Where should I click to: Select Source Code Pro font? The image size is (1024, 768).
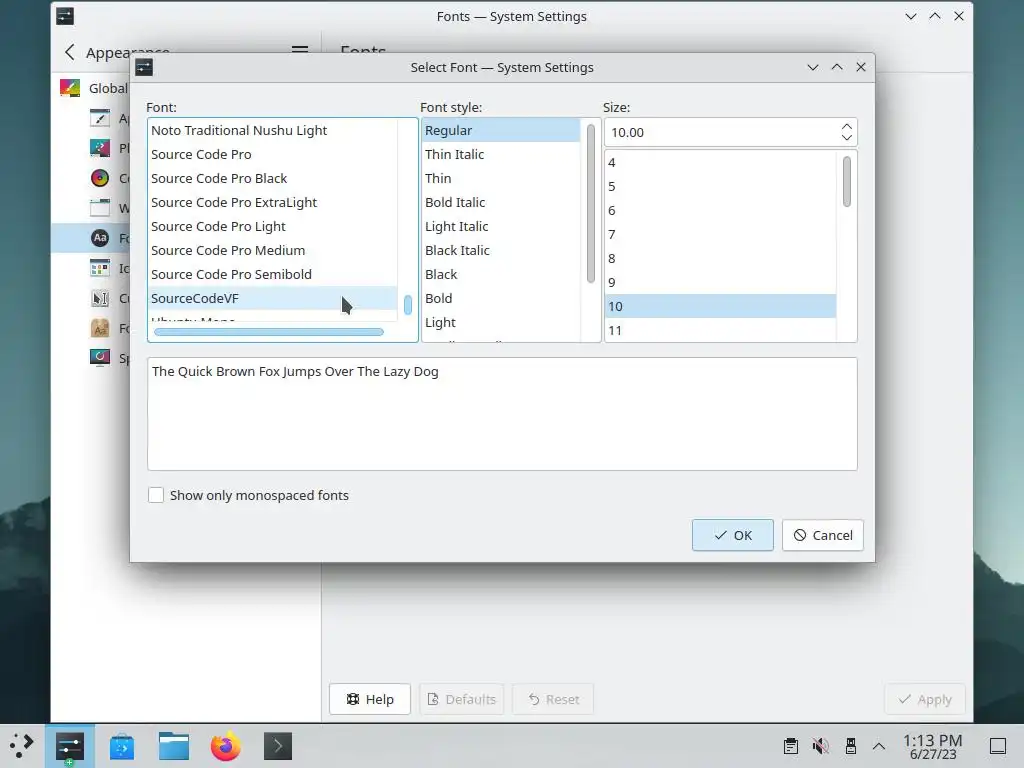[273, 154]
